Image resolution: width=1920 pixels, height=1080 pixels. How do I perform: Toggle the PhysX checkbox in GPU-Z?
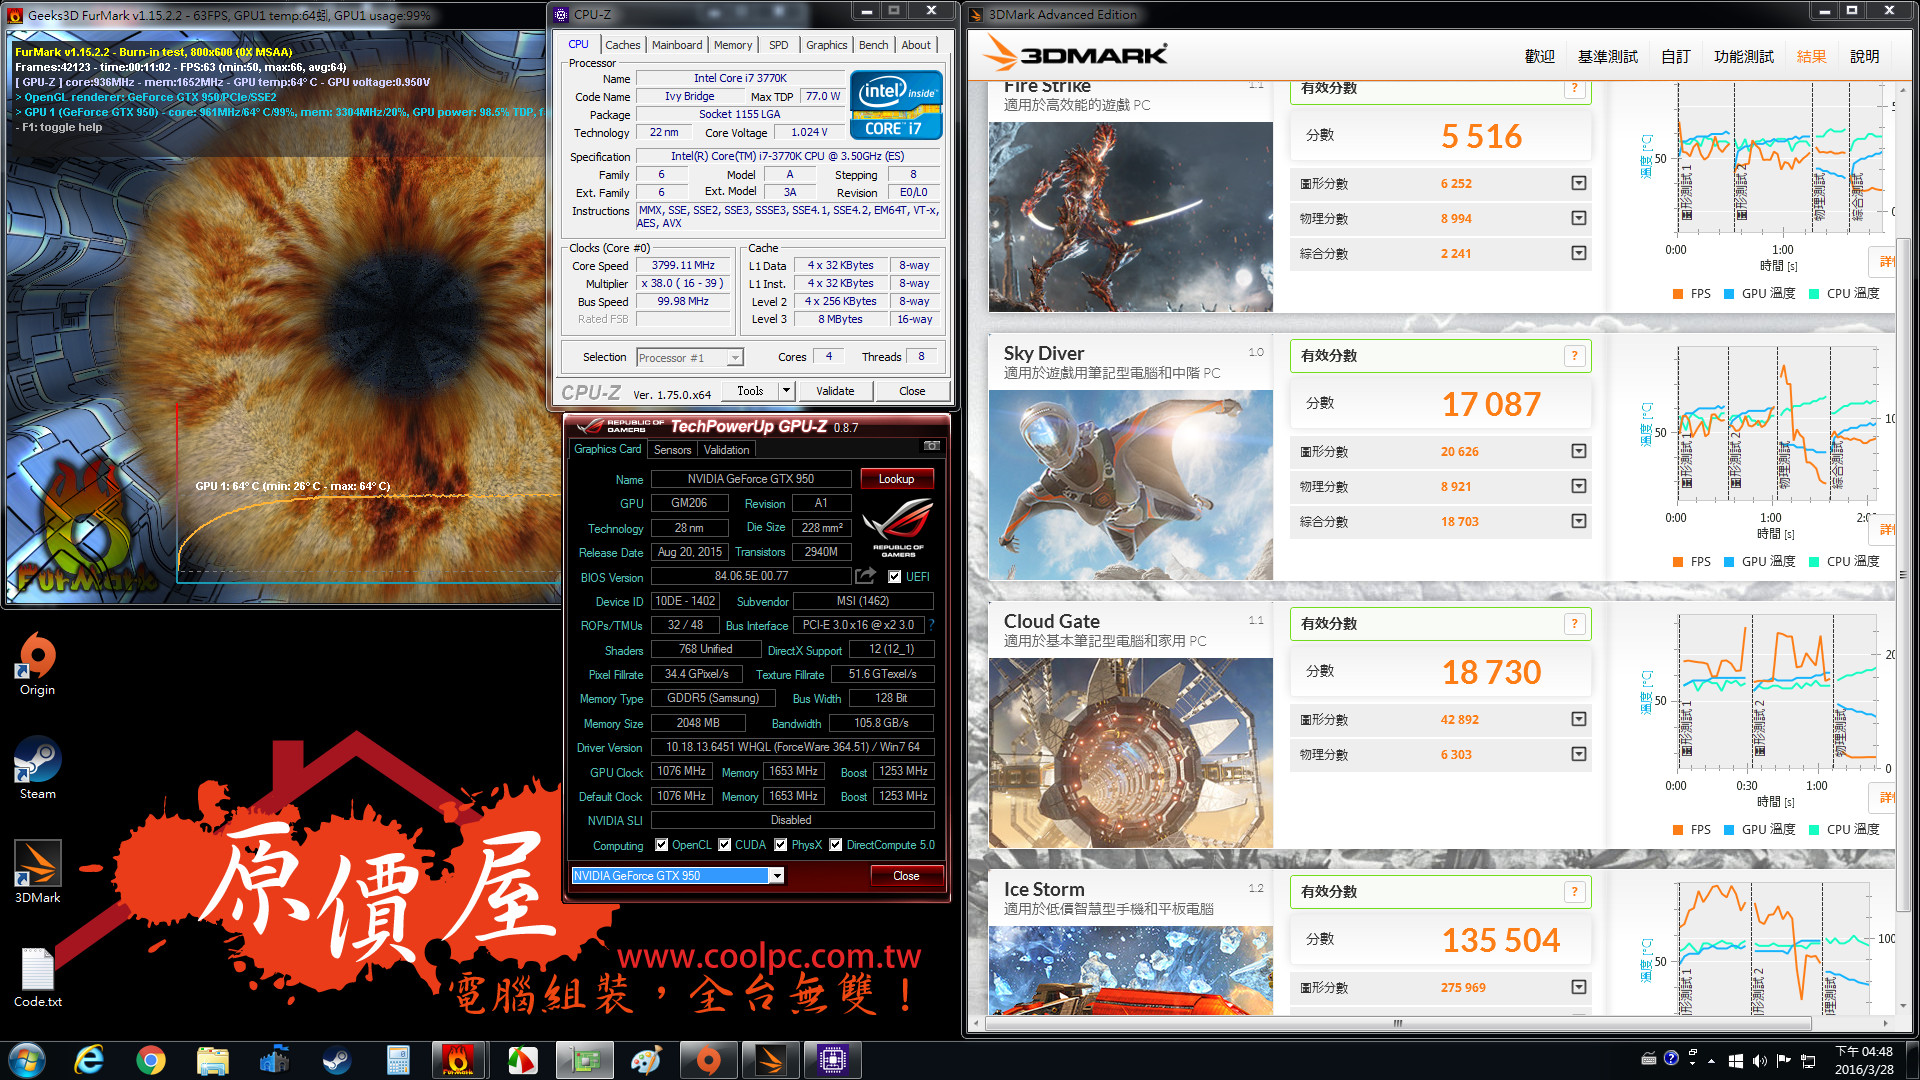(x=781, y=845)
